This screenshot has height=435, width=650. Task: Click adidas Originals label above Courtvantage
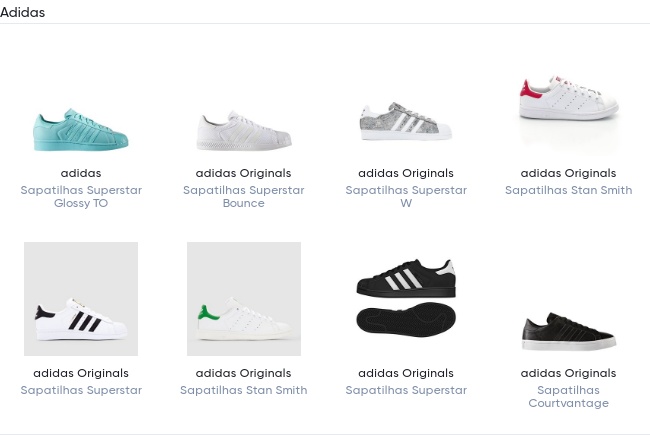point(568,373)
